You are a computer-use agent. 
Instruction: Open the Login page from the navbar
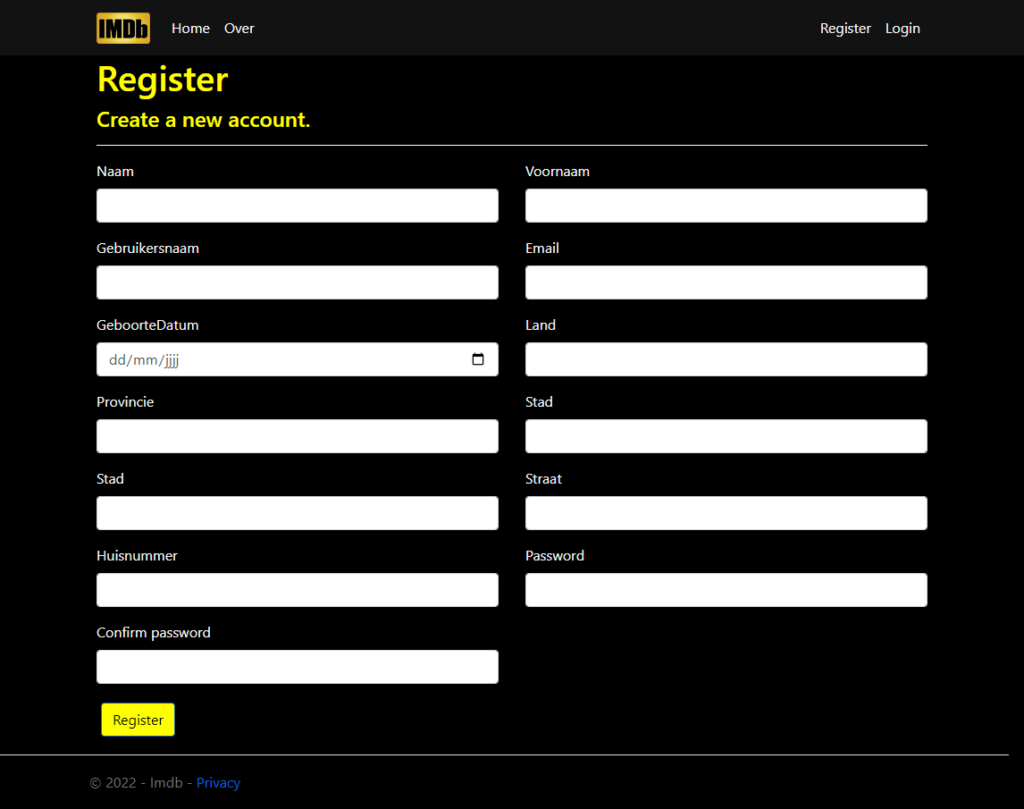pyautogui.click(x=903, y=28)
